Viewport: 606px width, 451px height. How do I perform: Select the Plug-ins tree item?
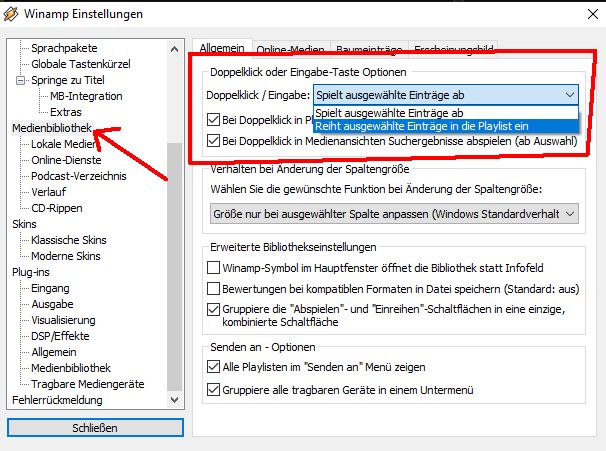(x=31, y=272)
